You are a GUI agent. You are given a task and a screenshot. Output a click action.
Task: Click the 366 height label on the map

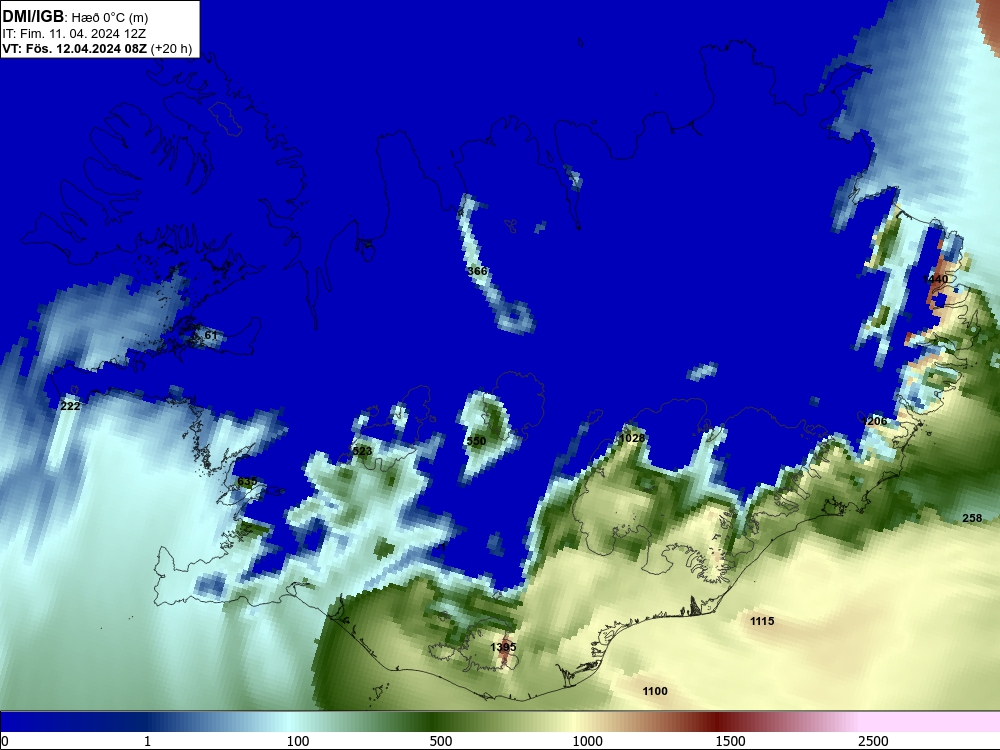tap(477, 271)
